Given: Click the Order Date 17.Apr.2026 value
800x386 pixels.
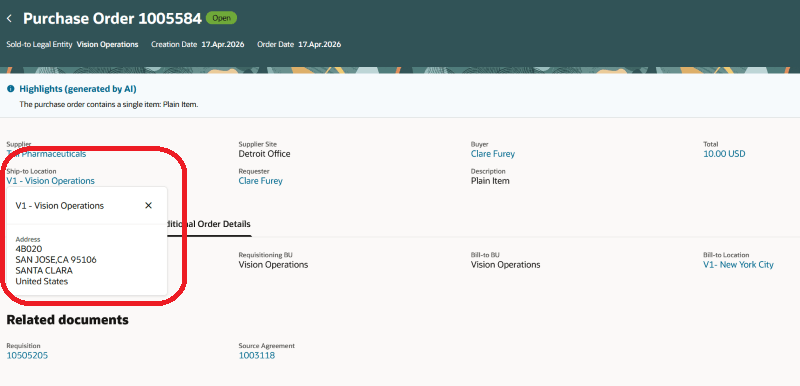Looking at the screenshot, I should point(319,44).
